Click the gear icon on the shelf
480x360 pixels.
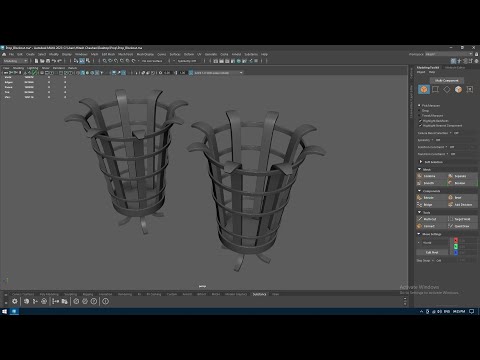point(15,301)
